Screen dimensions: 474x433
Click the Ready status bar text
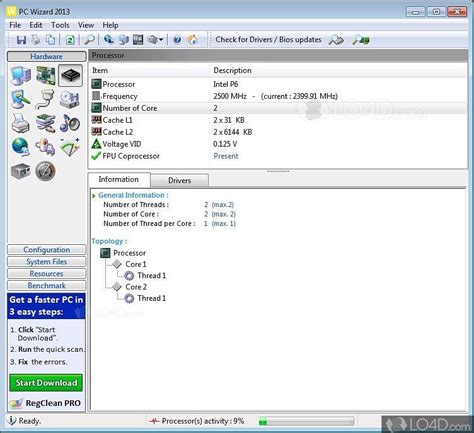(29, 421)
